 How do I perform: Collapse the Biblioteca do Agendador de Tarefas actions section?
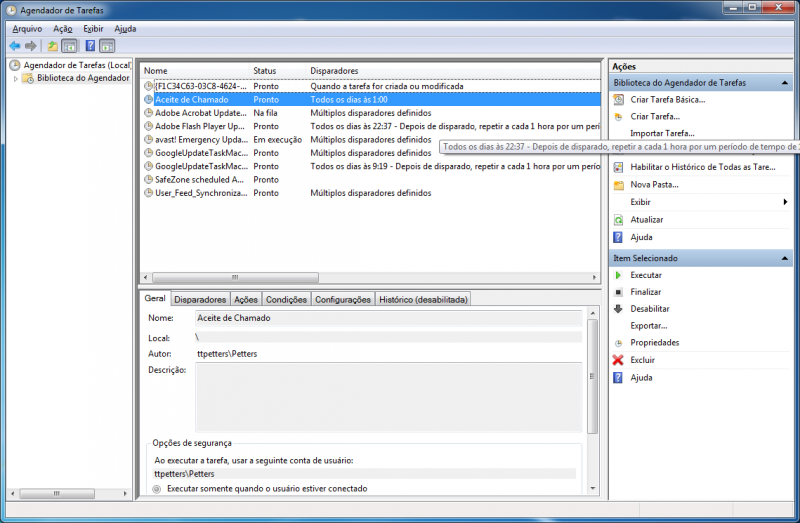point(786,83)
